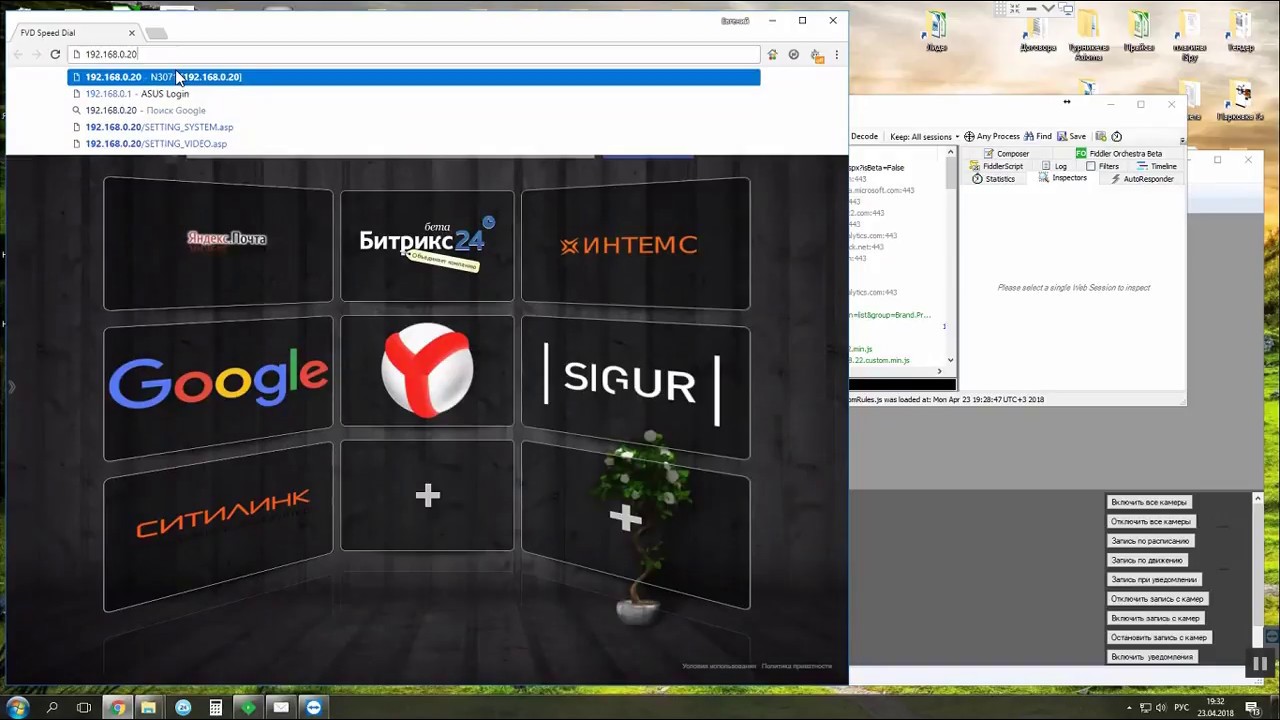The height and width of the screenshot is (720, 1280).
Task: Click Find in Fiddler toolbar
Action: [x=1037, y=137]
